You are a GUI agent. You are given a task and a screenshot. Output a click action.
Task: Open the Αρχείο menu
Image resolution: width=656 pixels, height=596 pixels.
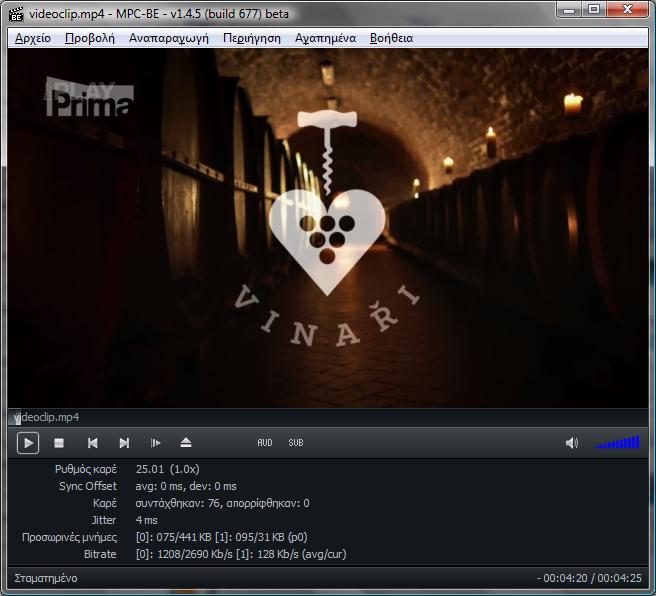[33, 38]
